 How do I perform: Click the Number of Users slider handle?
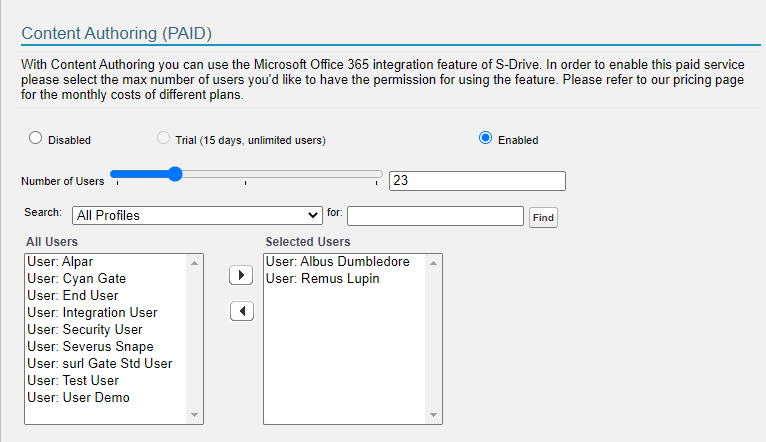pos(175,174)
